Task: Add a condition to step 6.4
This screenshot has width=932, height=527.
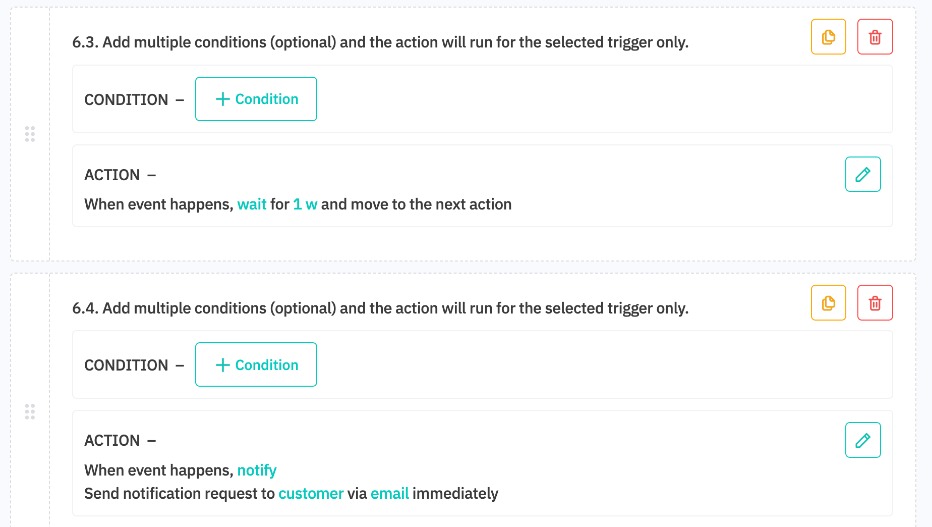Action: [x=256, y=365]
